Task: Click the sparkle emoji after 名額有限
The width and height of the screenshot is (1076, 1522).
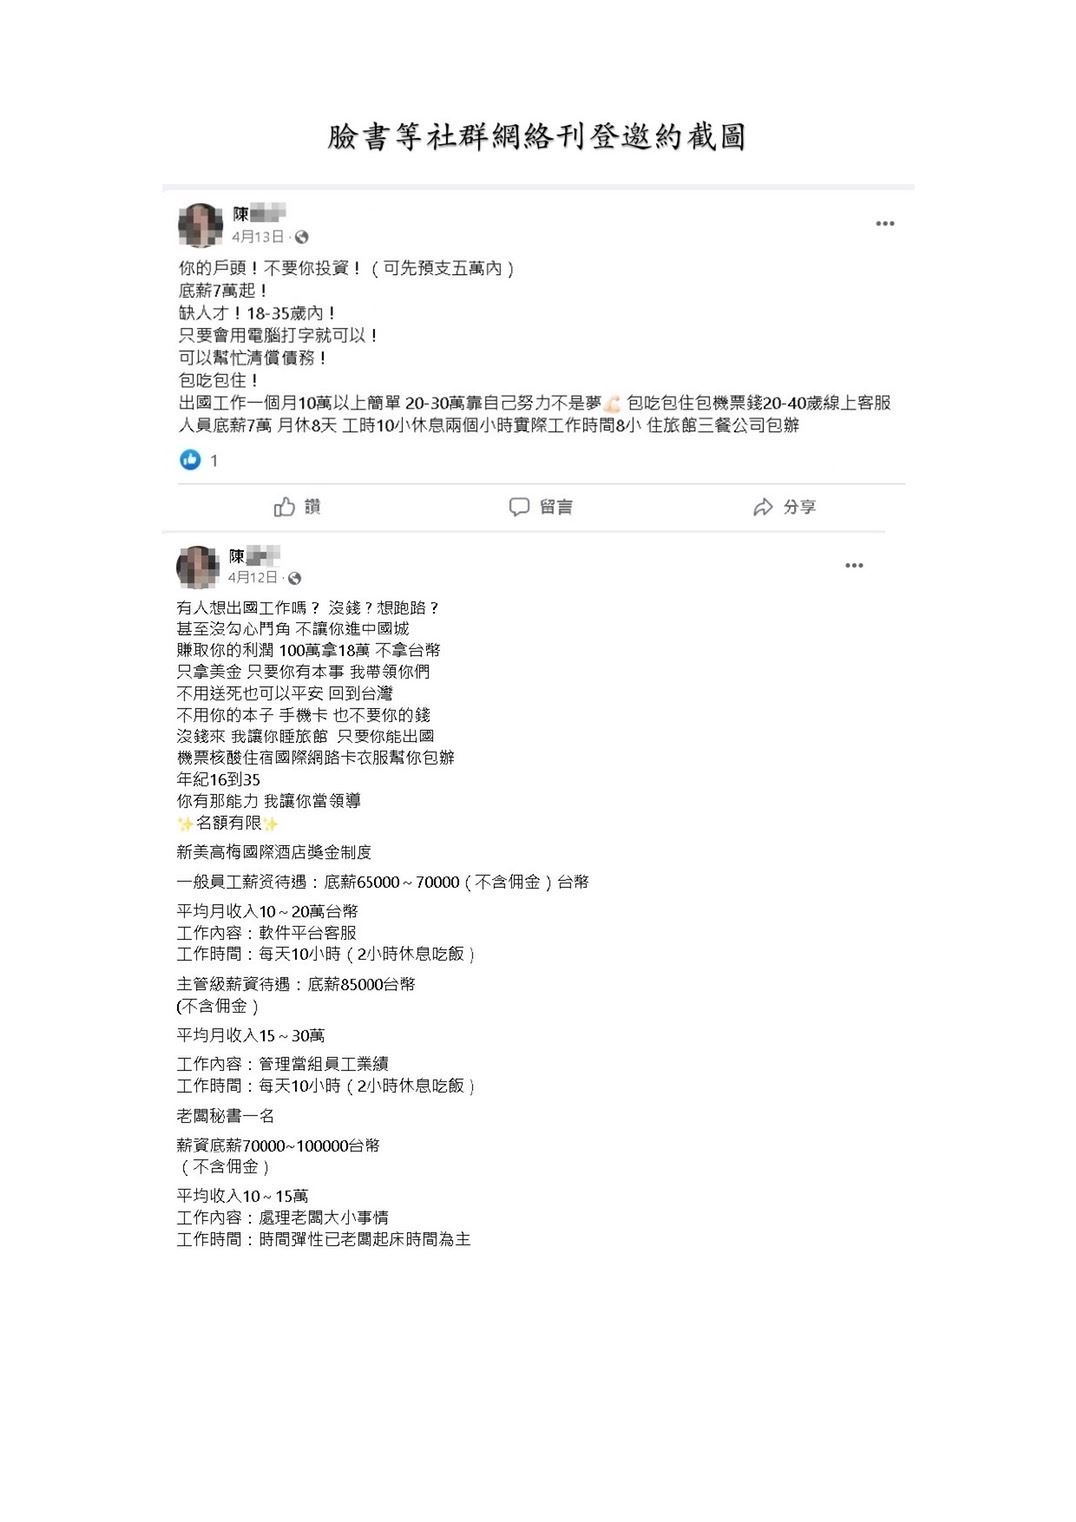Action: pos(271,824)
